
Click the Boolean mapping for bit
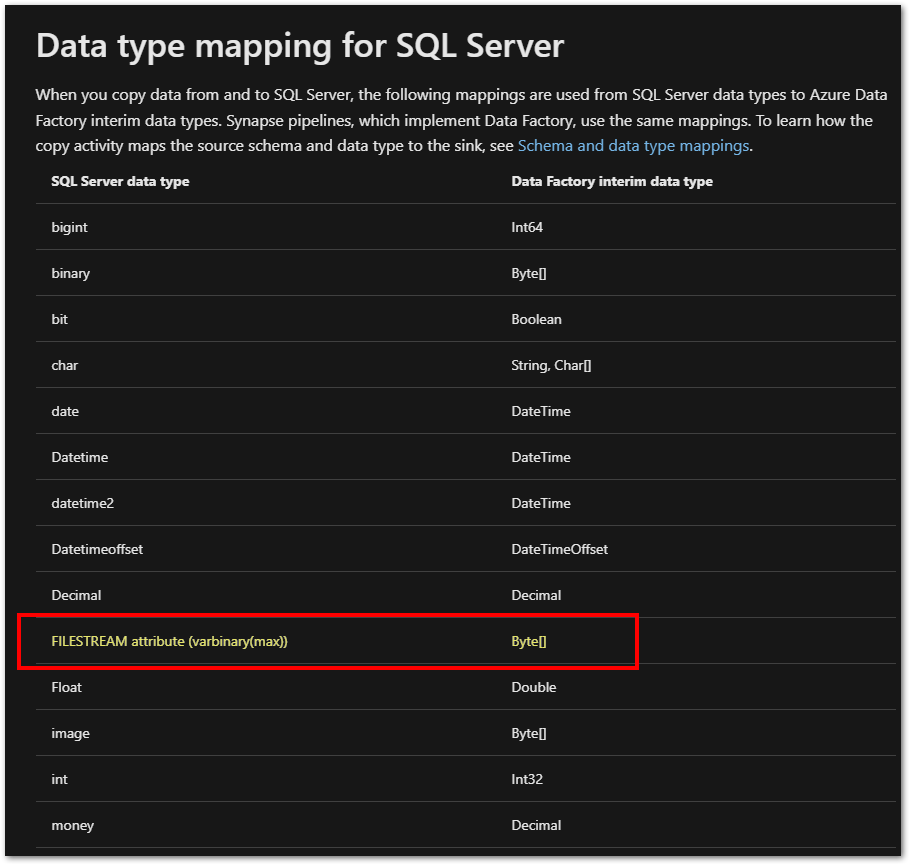tap(536, 319)
